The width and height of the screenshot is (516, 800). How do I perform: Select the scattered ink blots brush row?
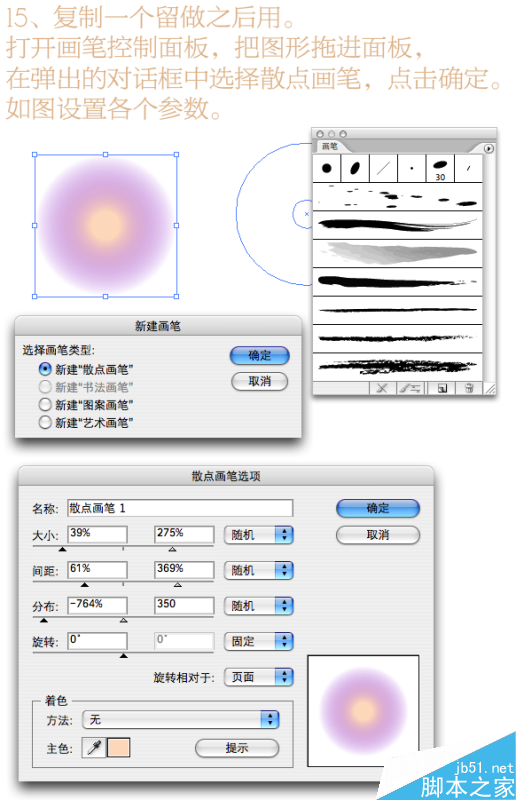pos(398,196)
